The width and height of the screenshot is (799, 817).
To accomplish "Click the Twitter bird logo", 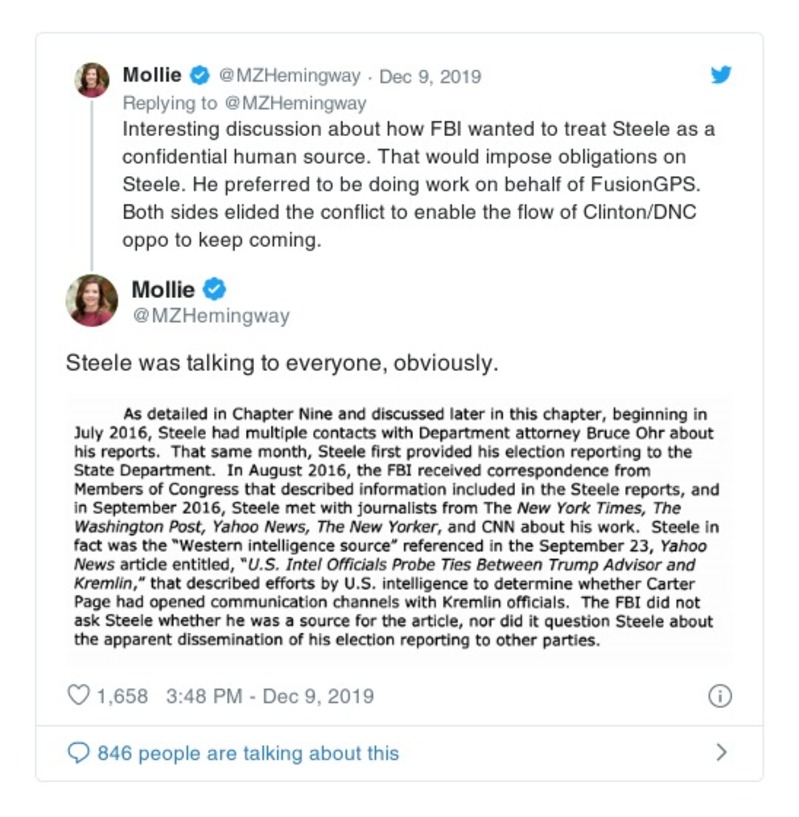I will (721, 75).
